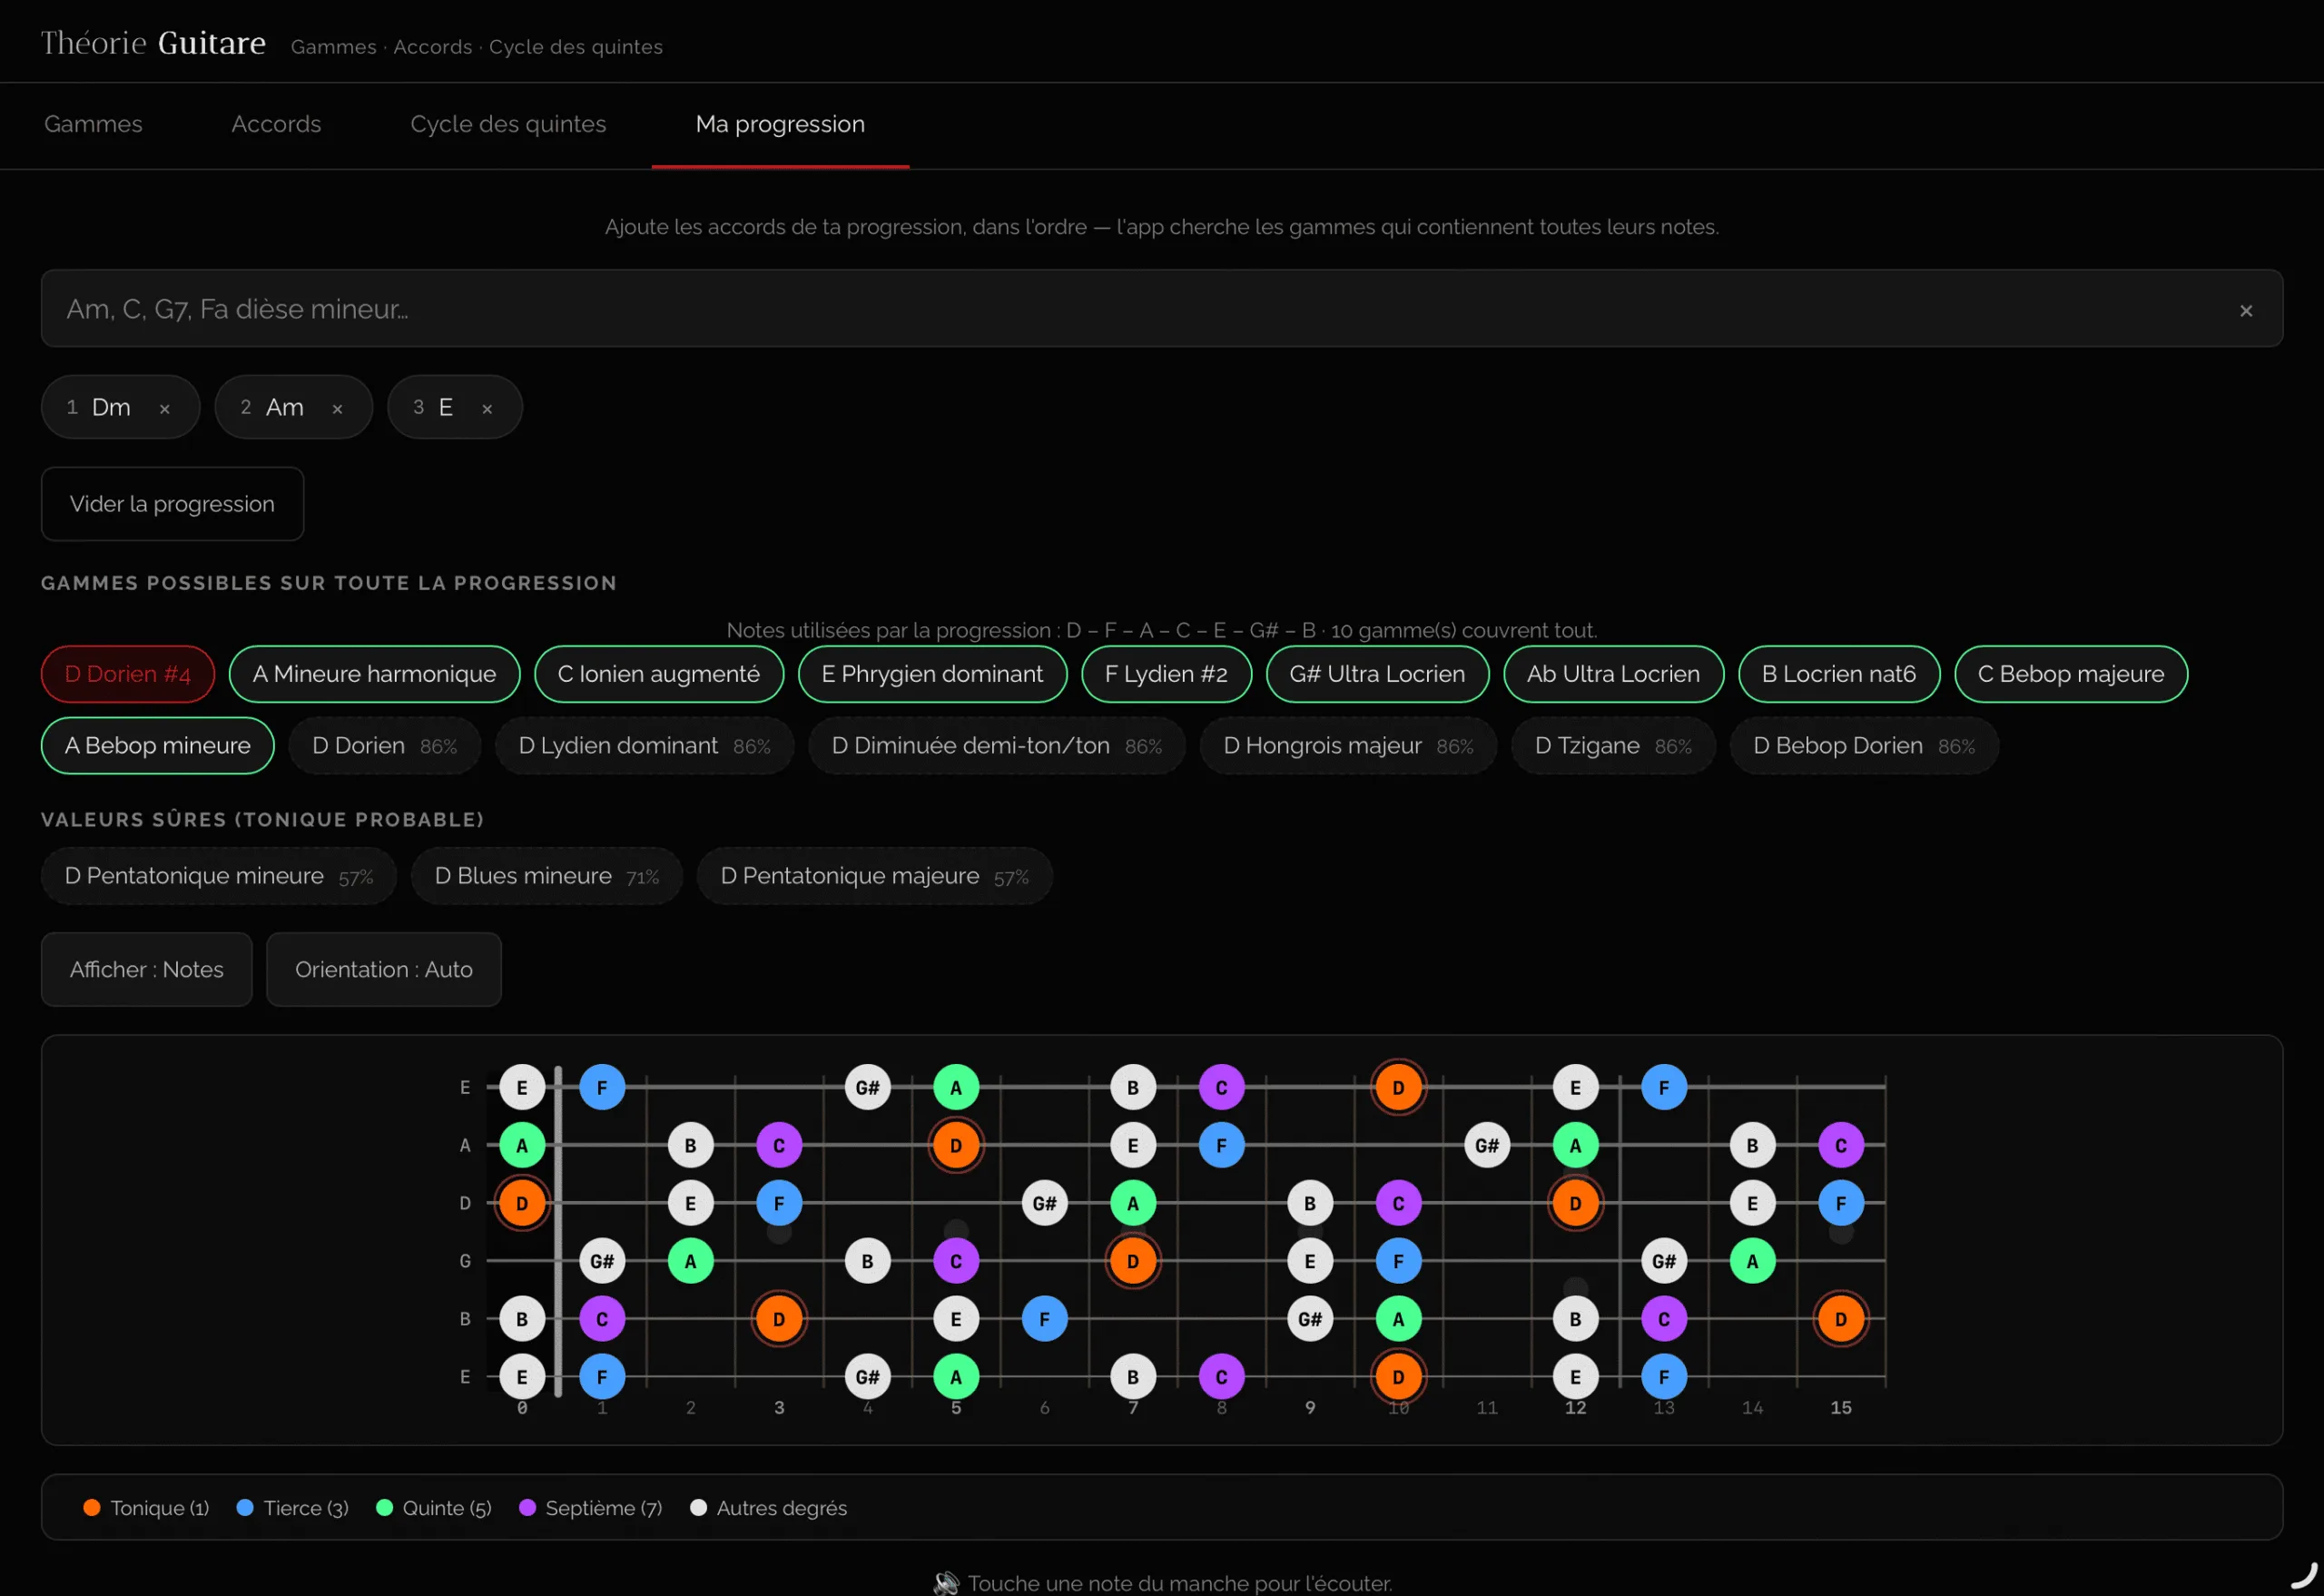Toggle Afficher : Notes display mode
Screen dimensions: 2324x1596
point(146,969)
